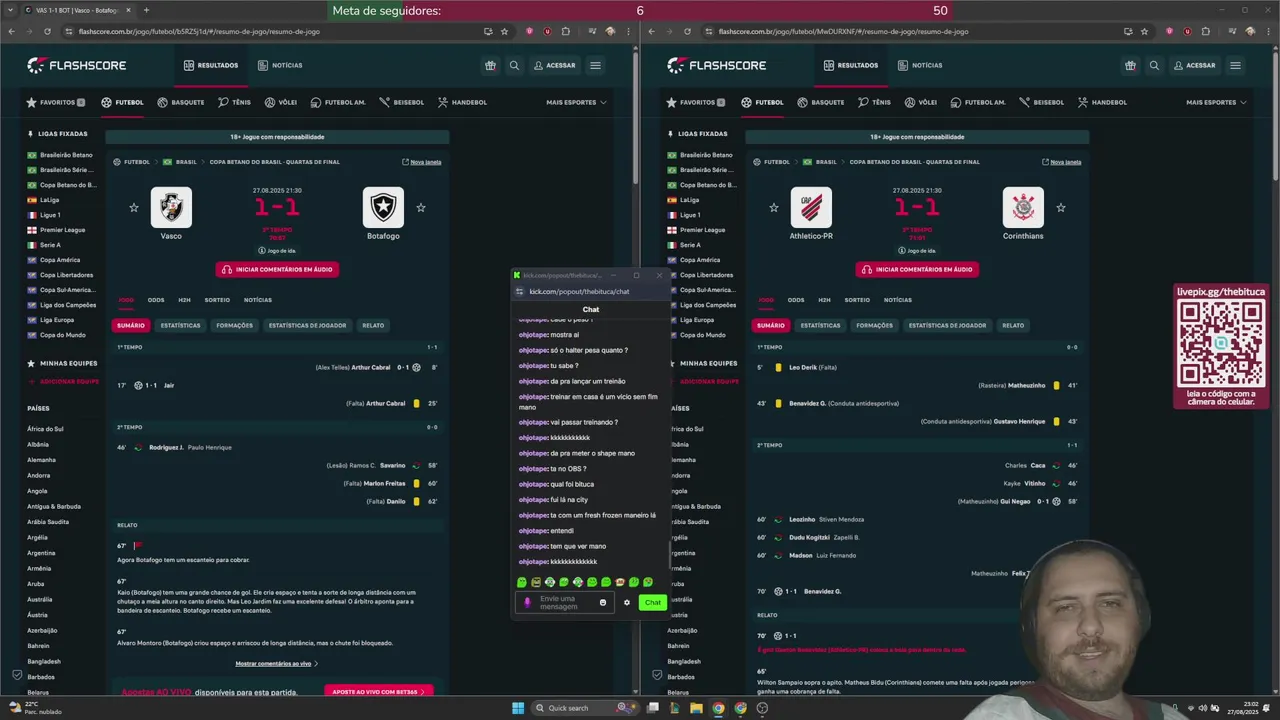1280x720 pixels.
Task: Favorite Corinthians with the star icon
Action: point(1061,208)
